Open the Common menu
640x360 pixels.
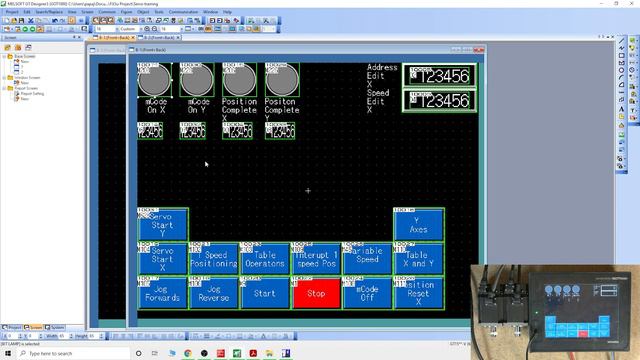pos(107,12)
